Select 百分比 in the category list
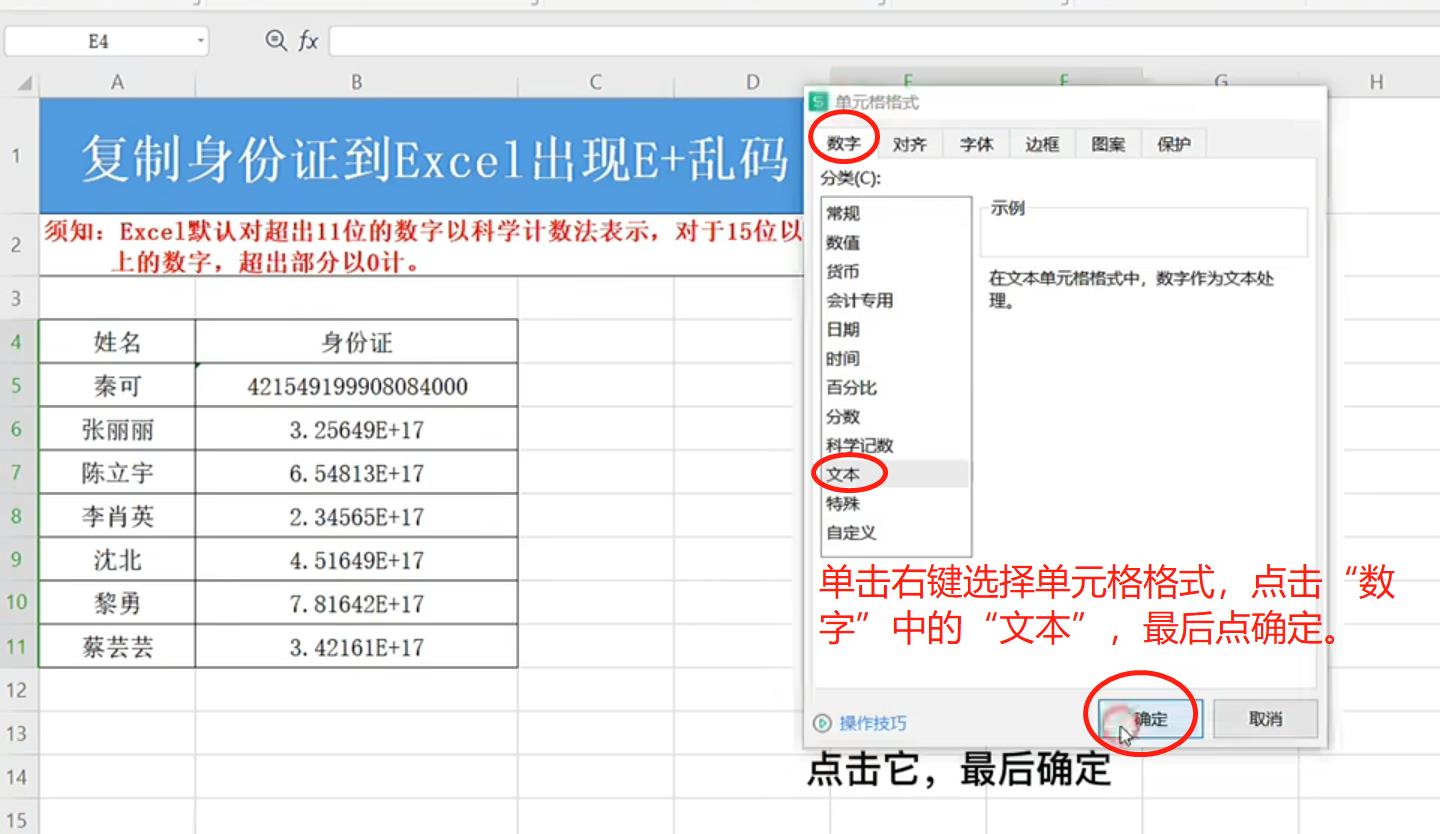The image size is (1440, 834). click(x=895, y=387)
